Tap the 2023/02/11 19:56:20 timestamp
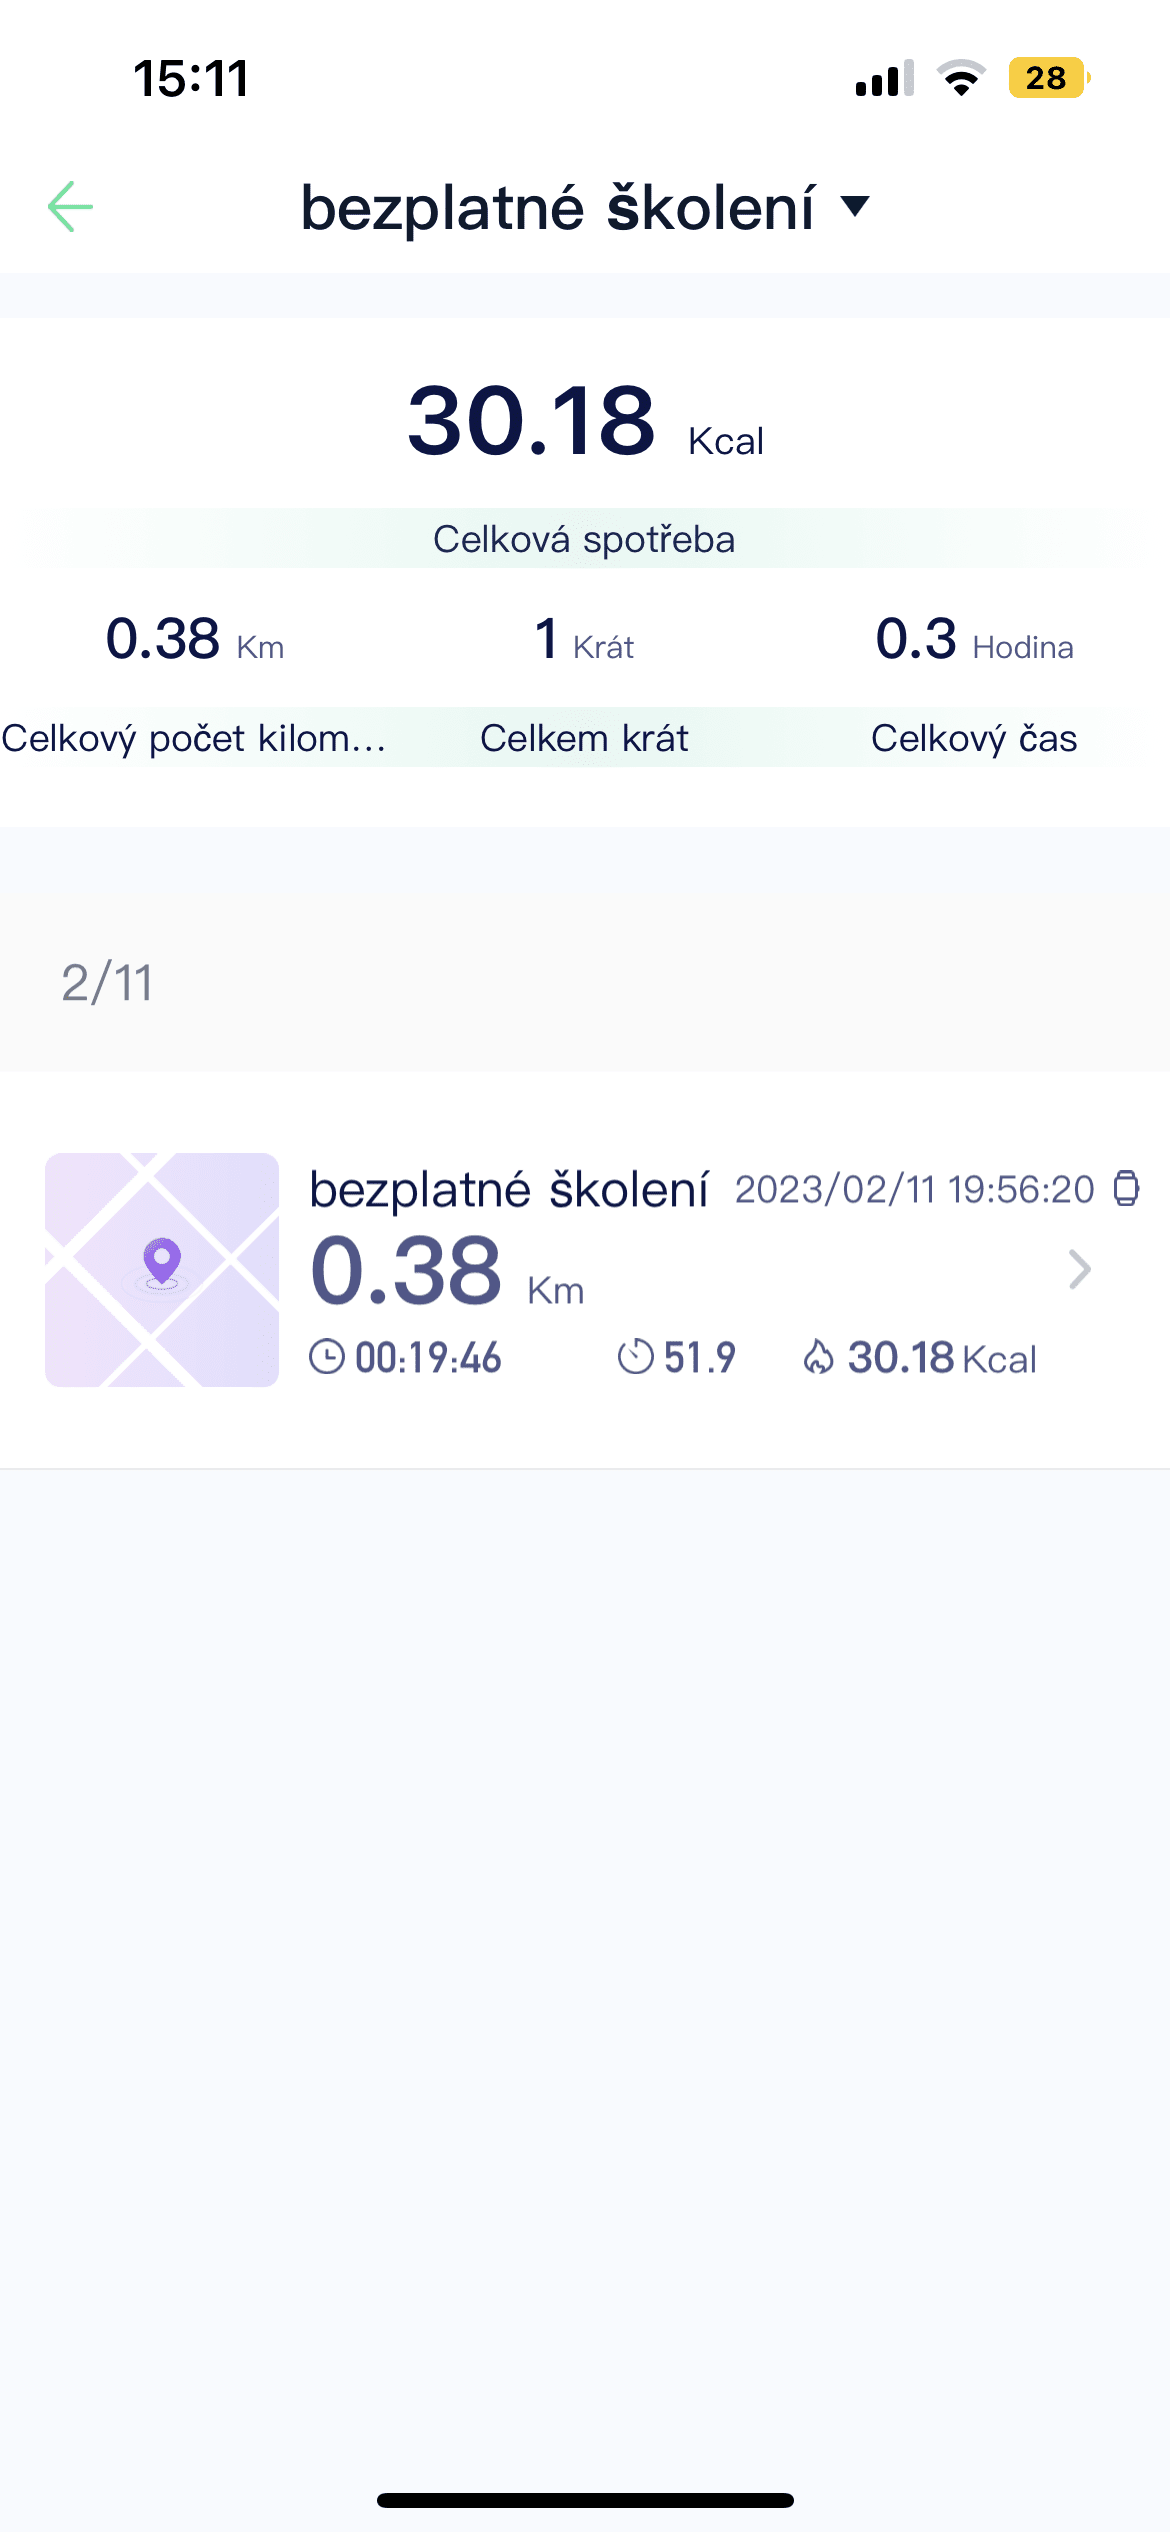Screen dimensions: 1170x2532 [914, 1189]
